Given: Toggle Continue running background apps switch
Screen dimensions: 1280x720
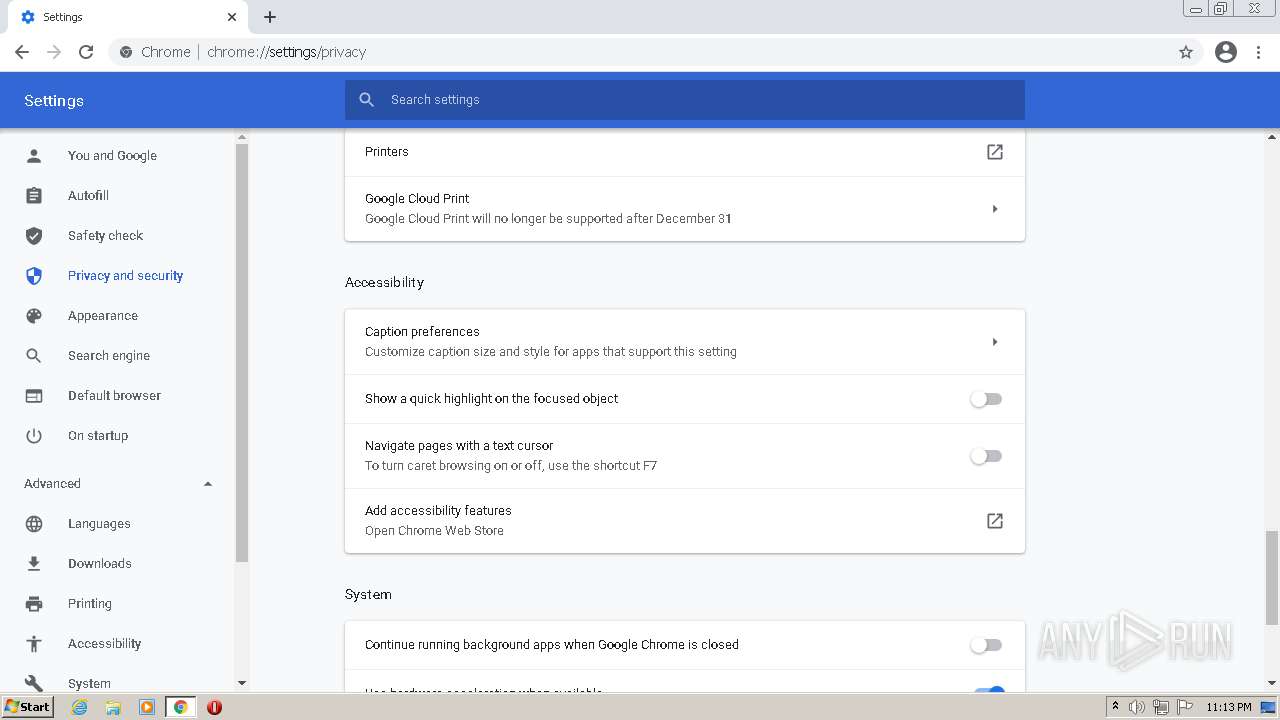Looking at the screenshot, I should [986, 645].
